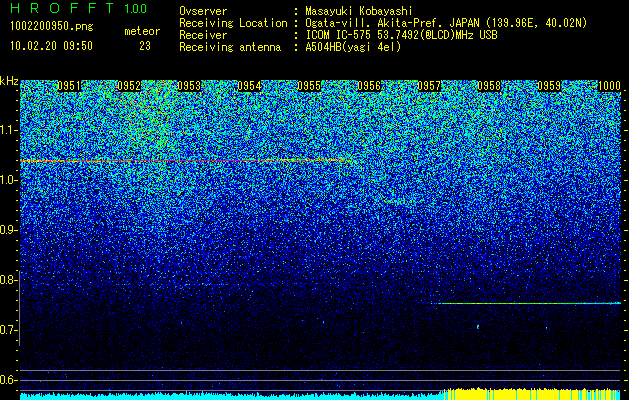
Task: Click the red carrier signal line near 1.04 kHz
Action: 185,160
